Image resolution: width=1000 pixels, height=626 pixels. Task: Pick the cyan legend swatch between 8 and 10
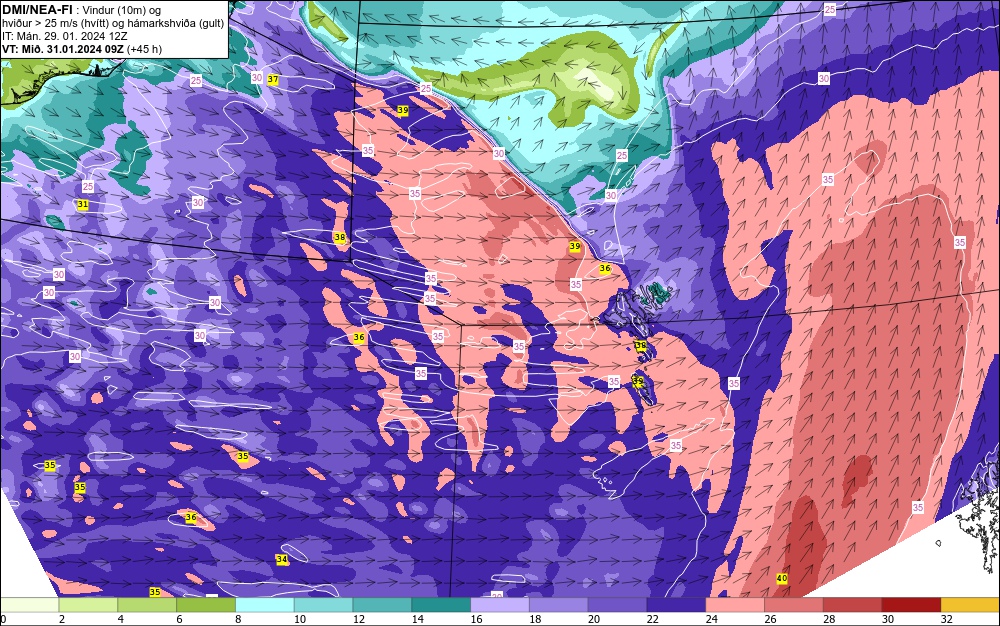pos(265,605)
